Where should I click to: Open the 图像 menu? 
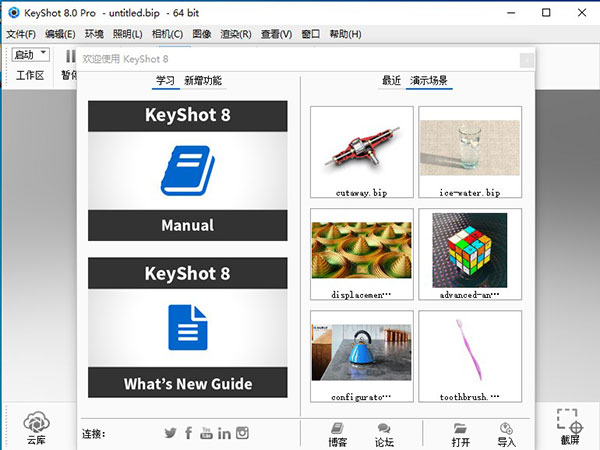(202, 34)
